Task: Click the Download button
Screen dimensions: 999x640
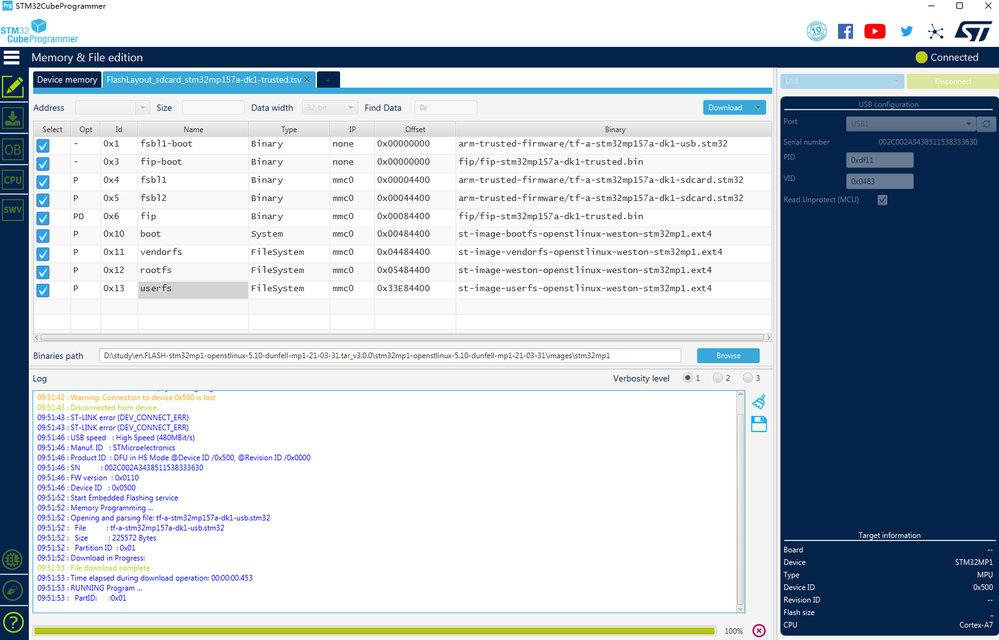Action: (x=726, y=108)
